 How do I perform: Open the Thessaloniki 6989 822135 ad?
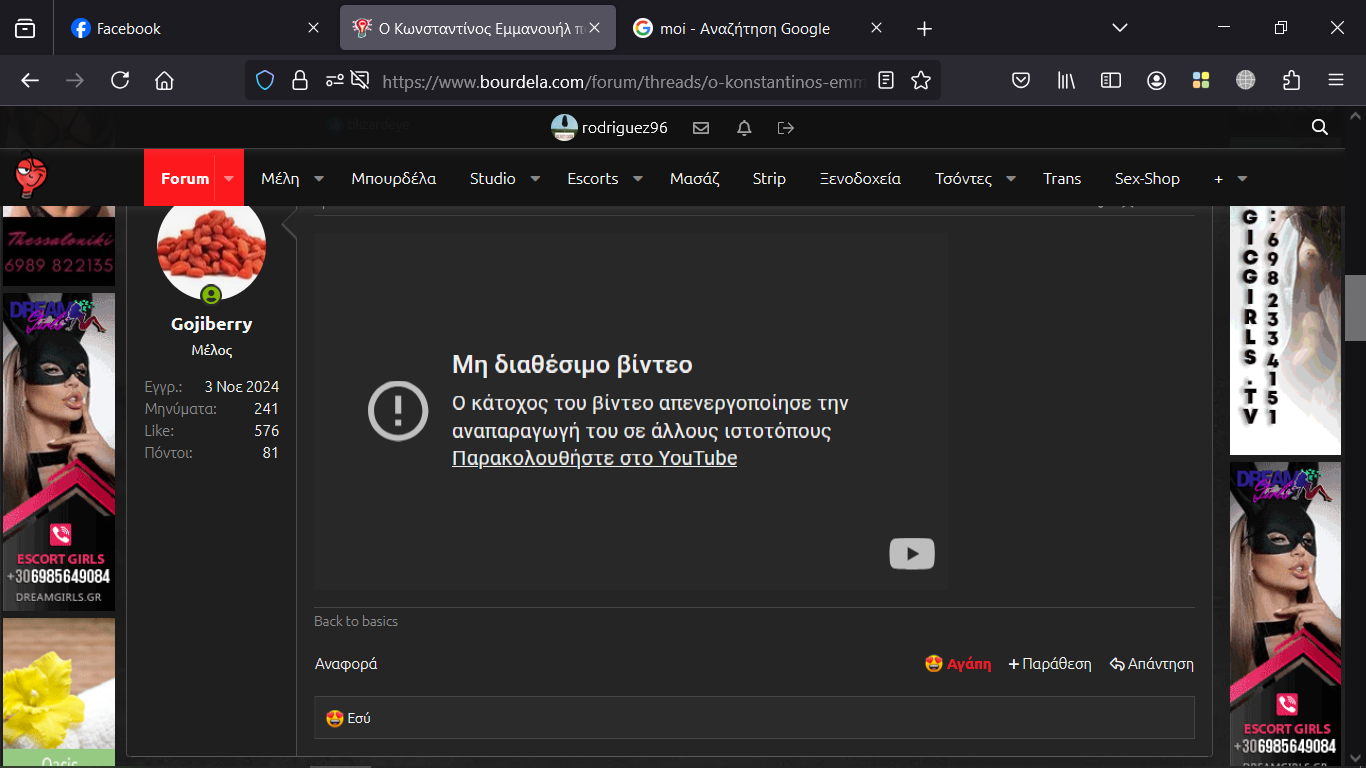tap(59, 247)
